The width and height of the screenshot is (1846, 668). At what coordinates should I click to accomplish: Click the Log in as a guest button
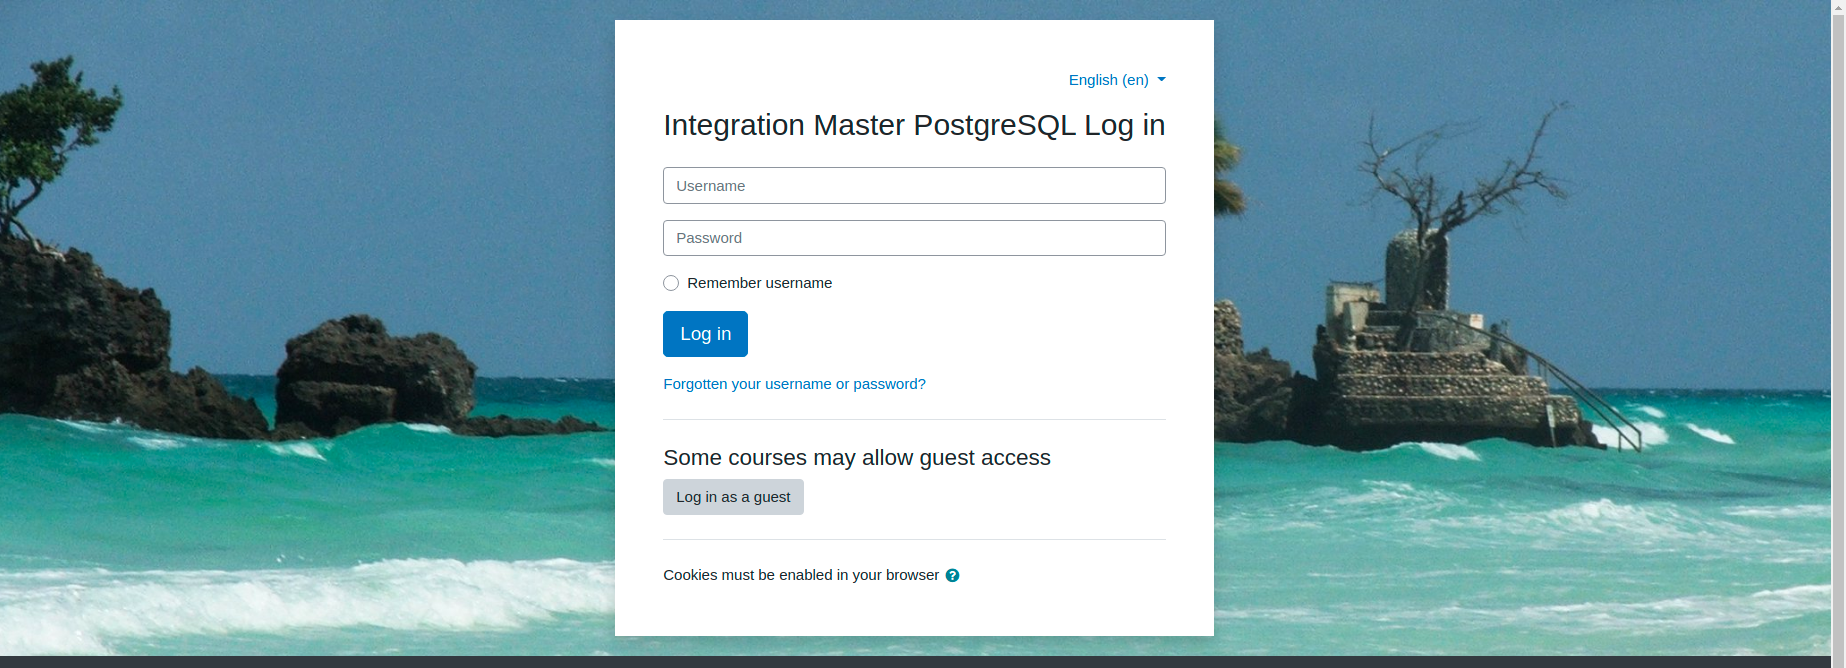coord(733,497)
